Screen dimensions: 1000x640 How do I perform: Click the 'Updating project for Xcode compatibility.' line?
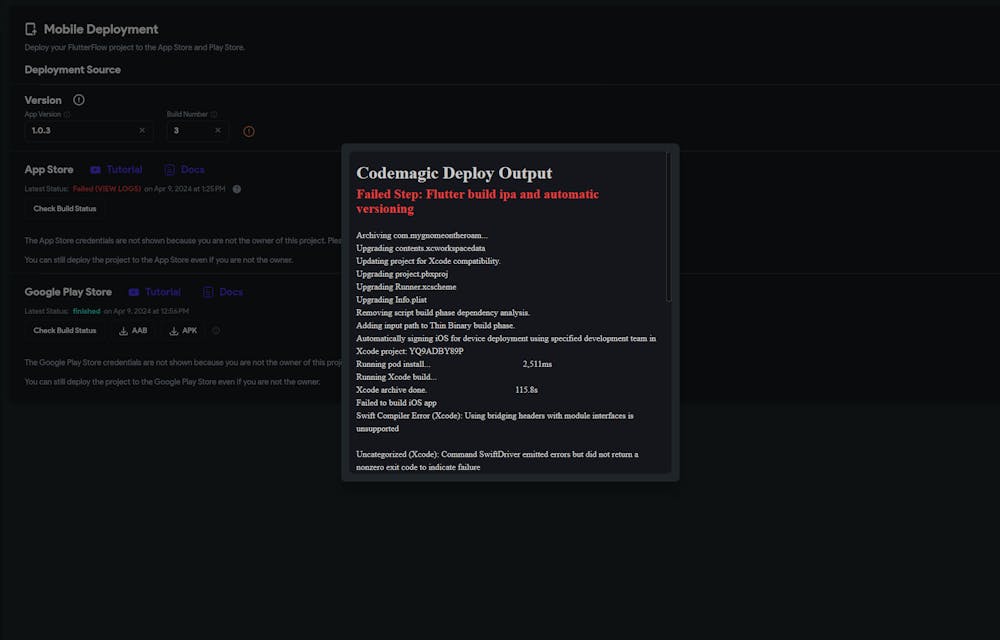tap(428, 261)
